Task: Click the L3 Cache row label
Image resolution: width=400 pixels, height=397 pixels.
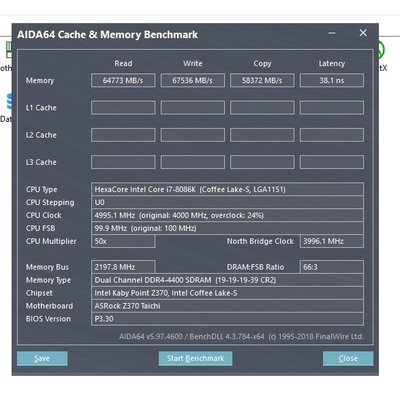Action: click(x=41, y=162)
